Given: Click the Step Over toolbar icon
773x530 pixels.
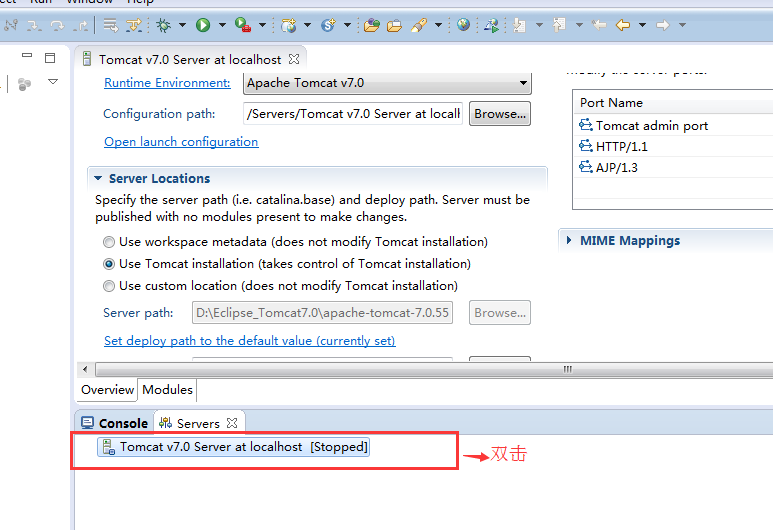Looking at the screenshot, I should (57, 26).
